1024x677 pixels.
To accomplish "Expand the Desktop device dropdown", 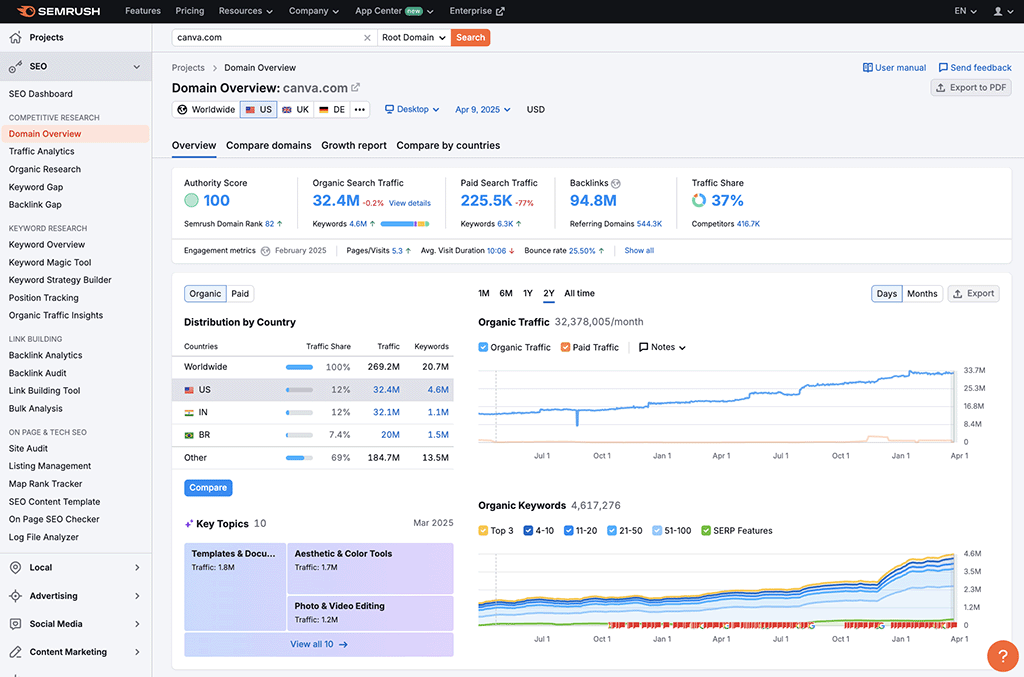I will click(x=411, y=110).
